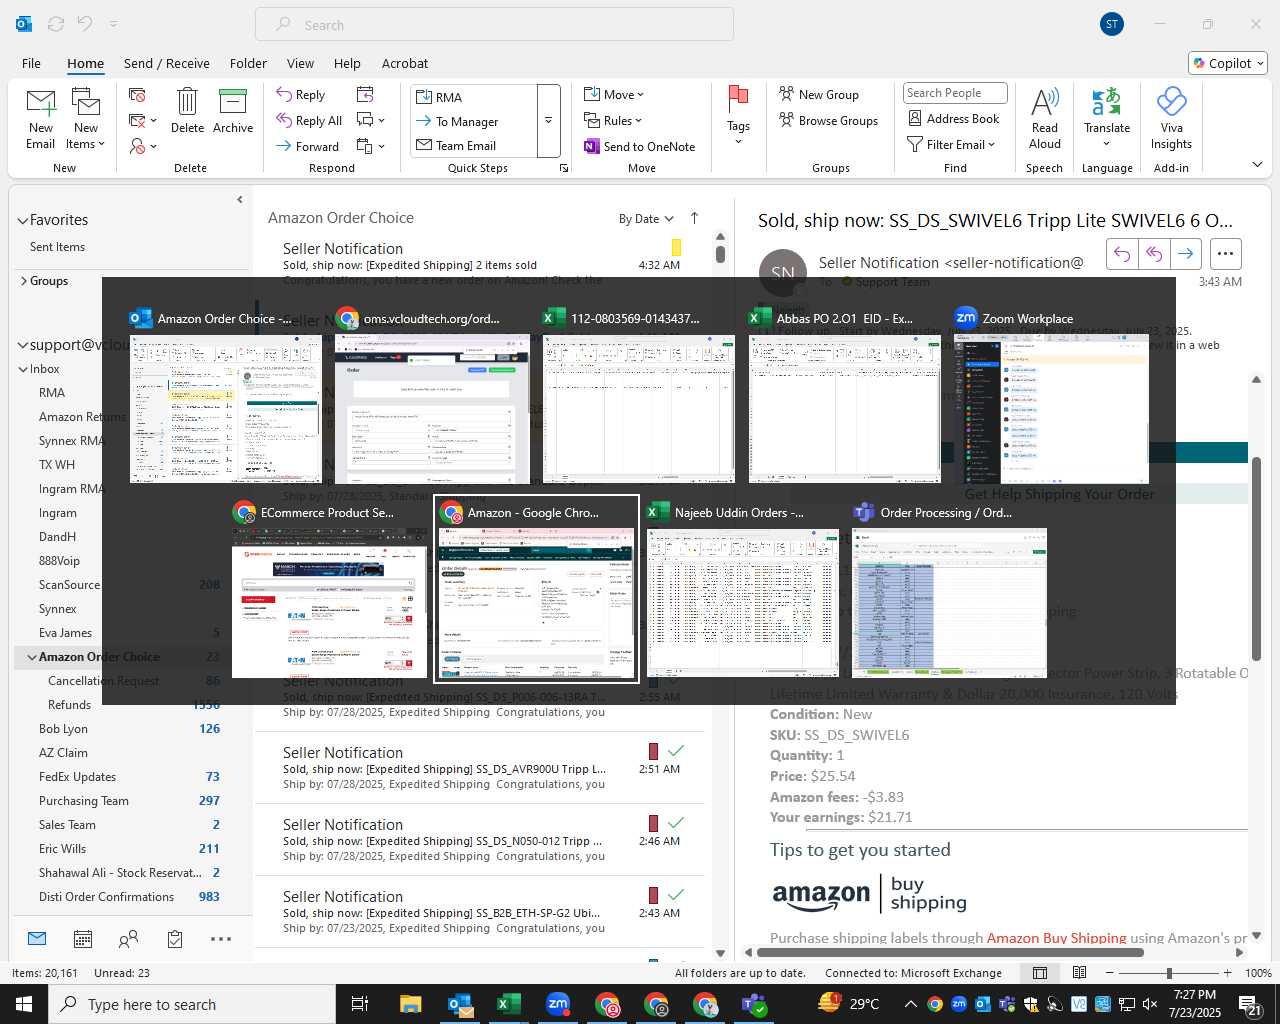Switch to Normal view in status bar
This screenshot has height=1024, width=1280.
pyautogui.click(x=1040, y=972)
